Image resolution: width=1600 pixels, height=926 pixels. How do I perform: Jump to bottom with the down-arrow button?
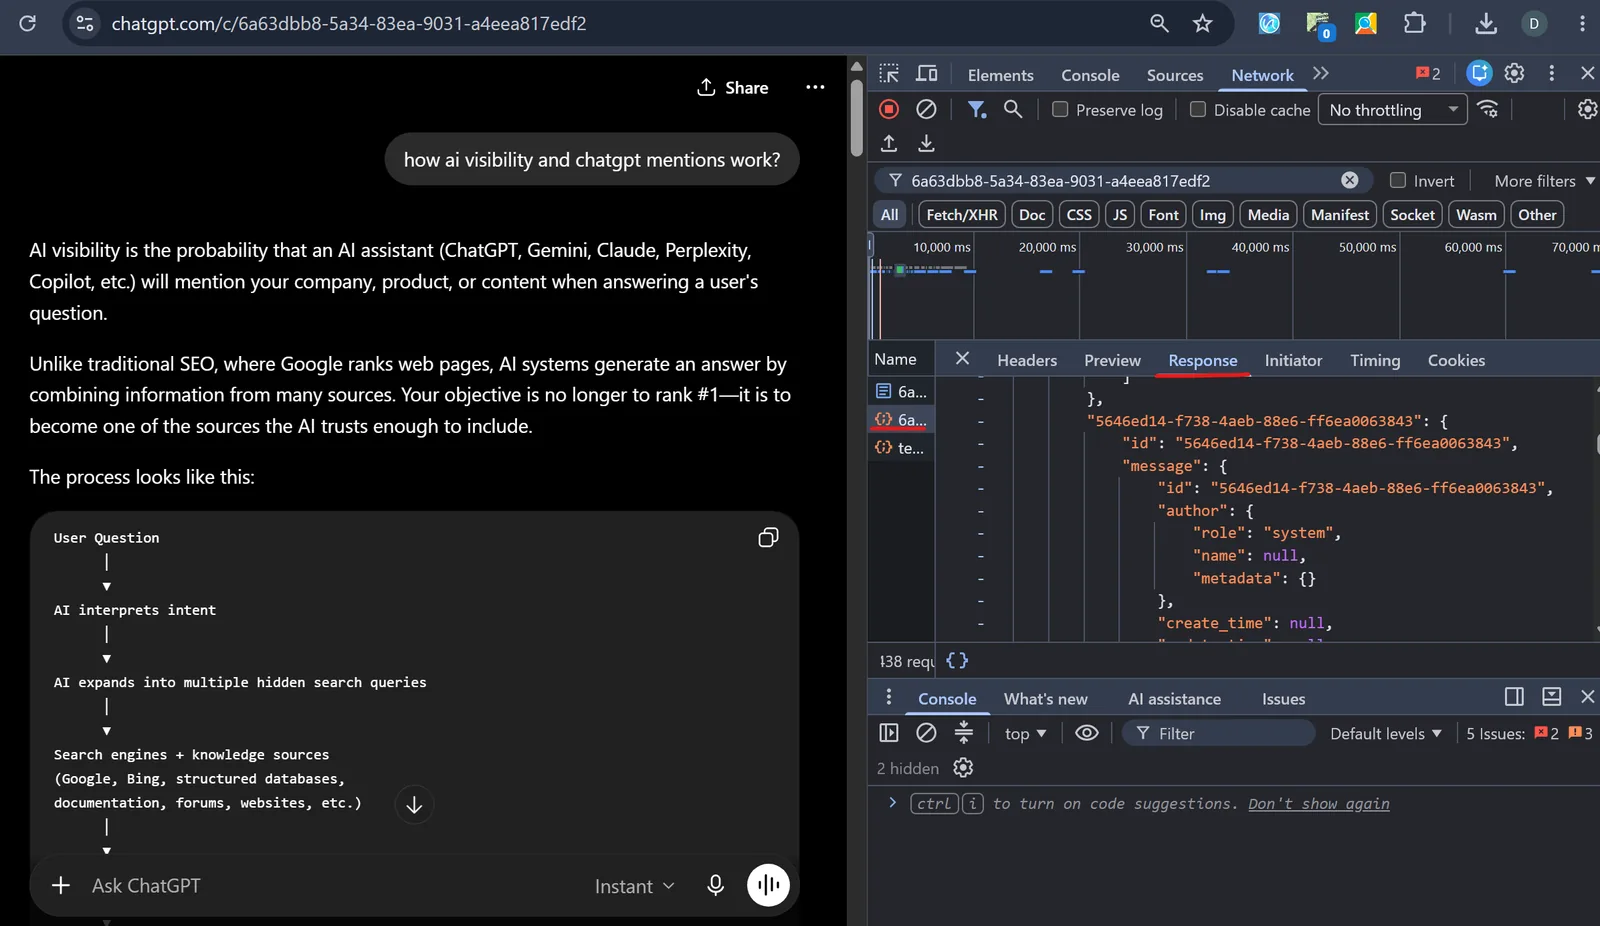click(414, 804)
